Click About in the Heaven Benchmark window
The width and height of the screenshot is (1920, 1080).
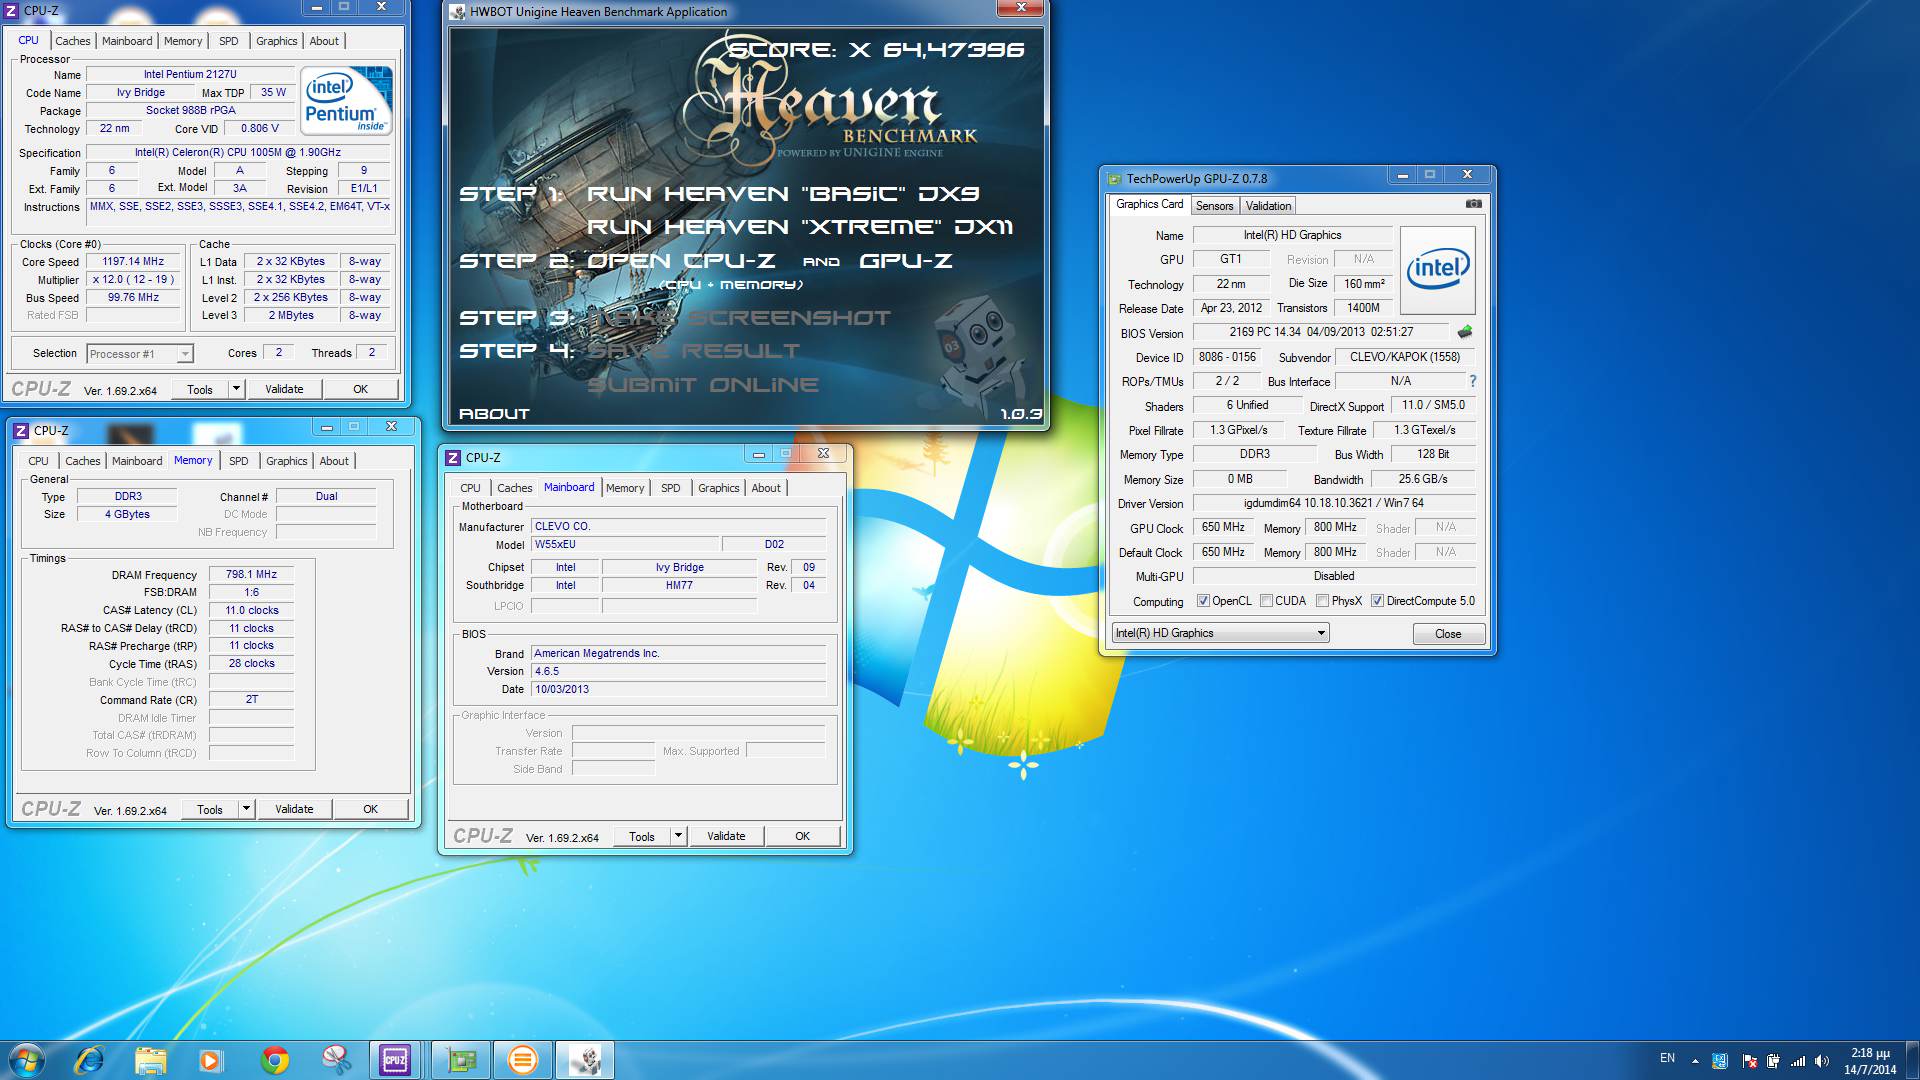[x=494, y=413]
